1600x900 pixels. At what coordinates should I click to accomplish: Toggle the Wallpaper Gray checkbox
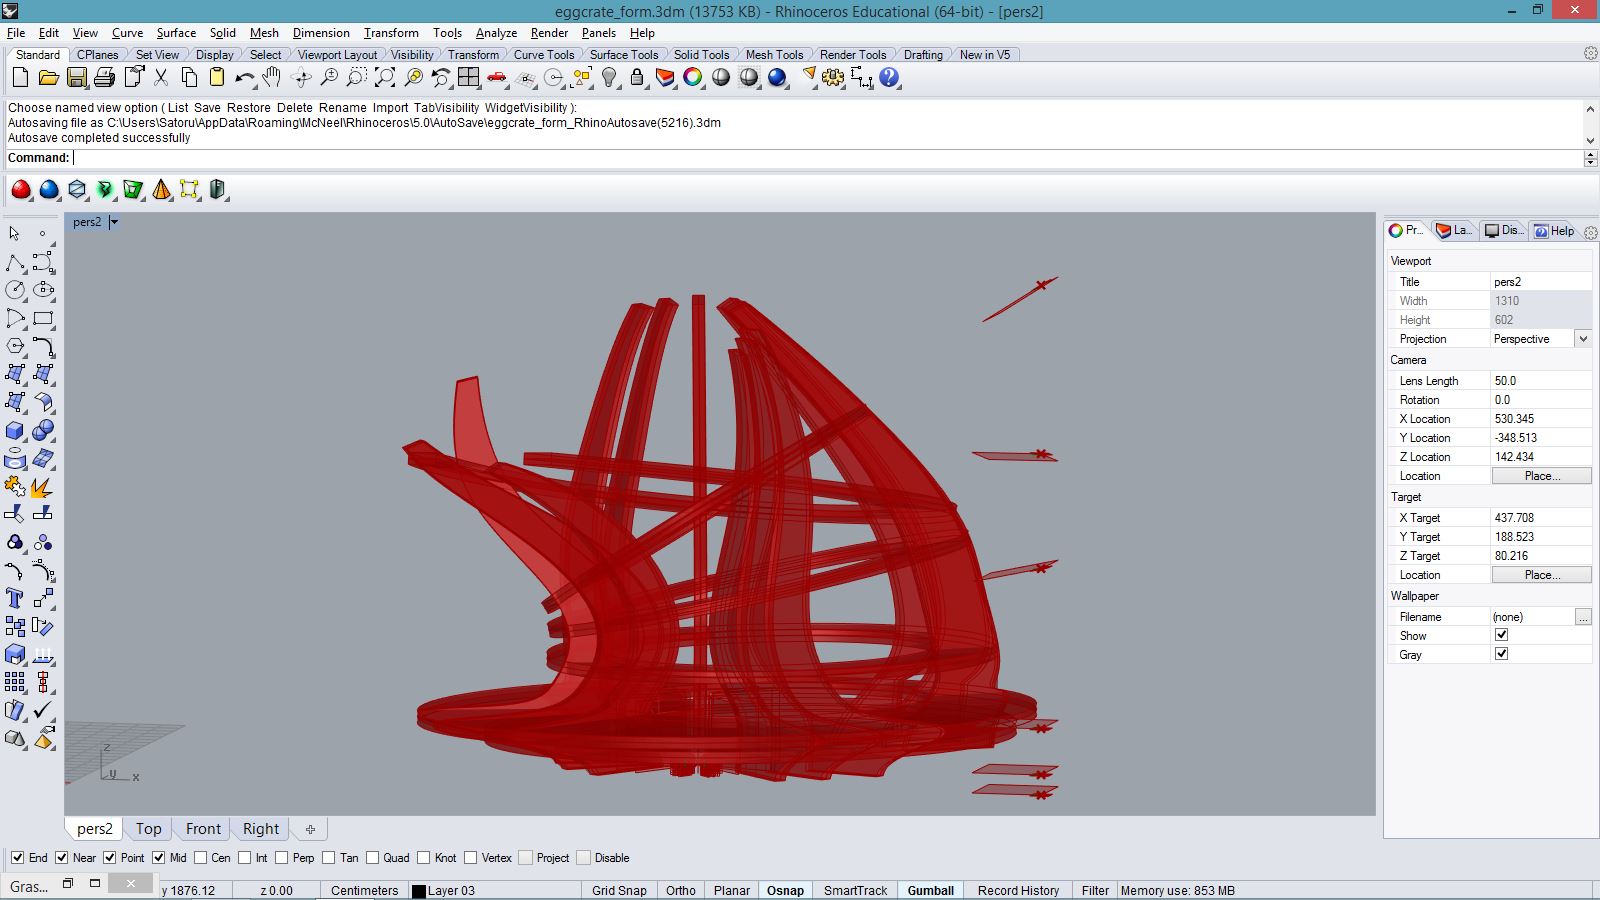coord(1501,654)
